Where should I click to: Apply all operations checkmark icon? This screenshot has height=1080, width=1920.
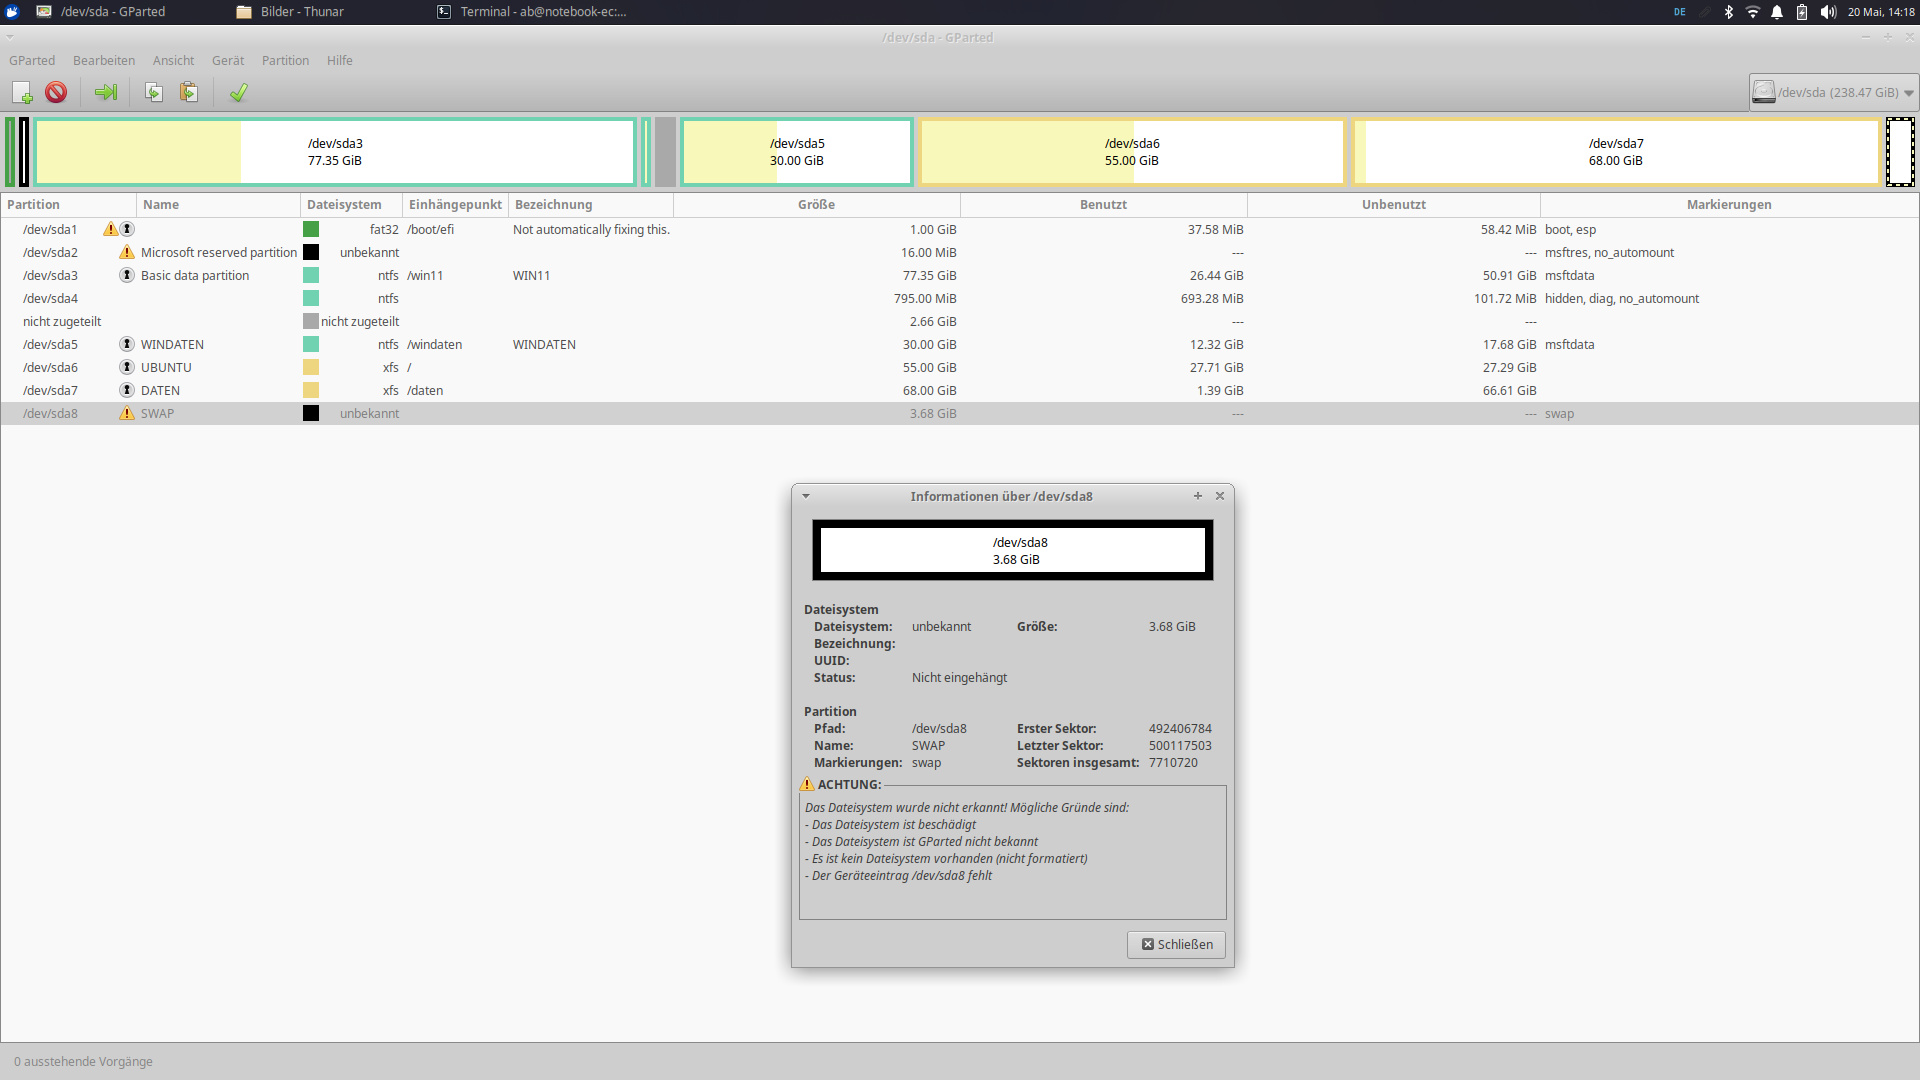tap(238, 93)
